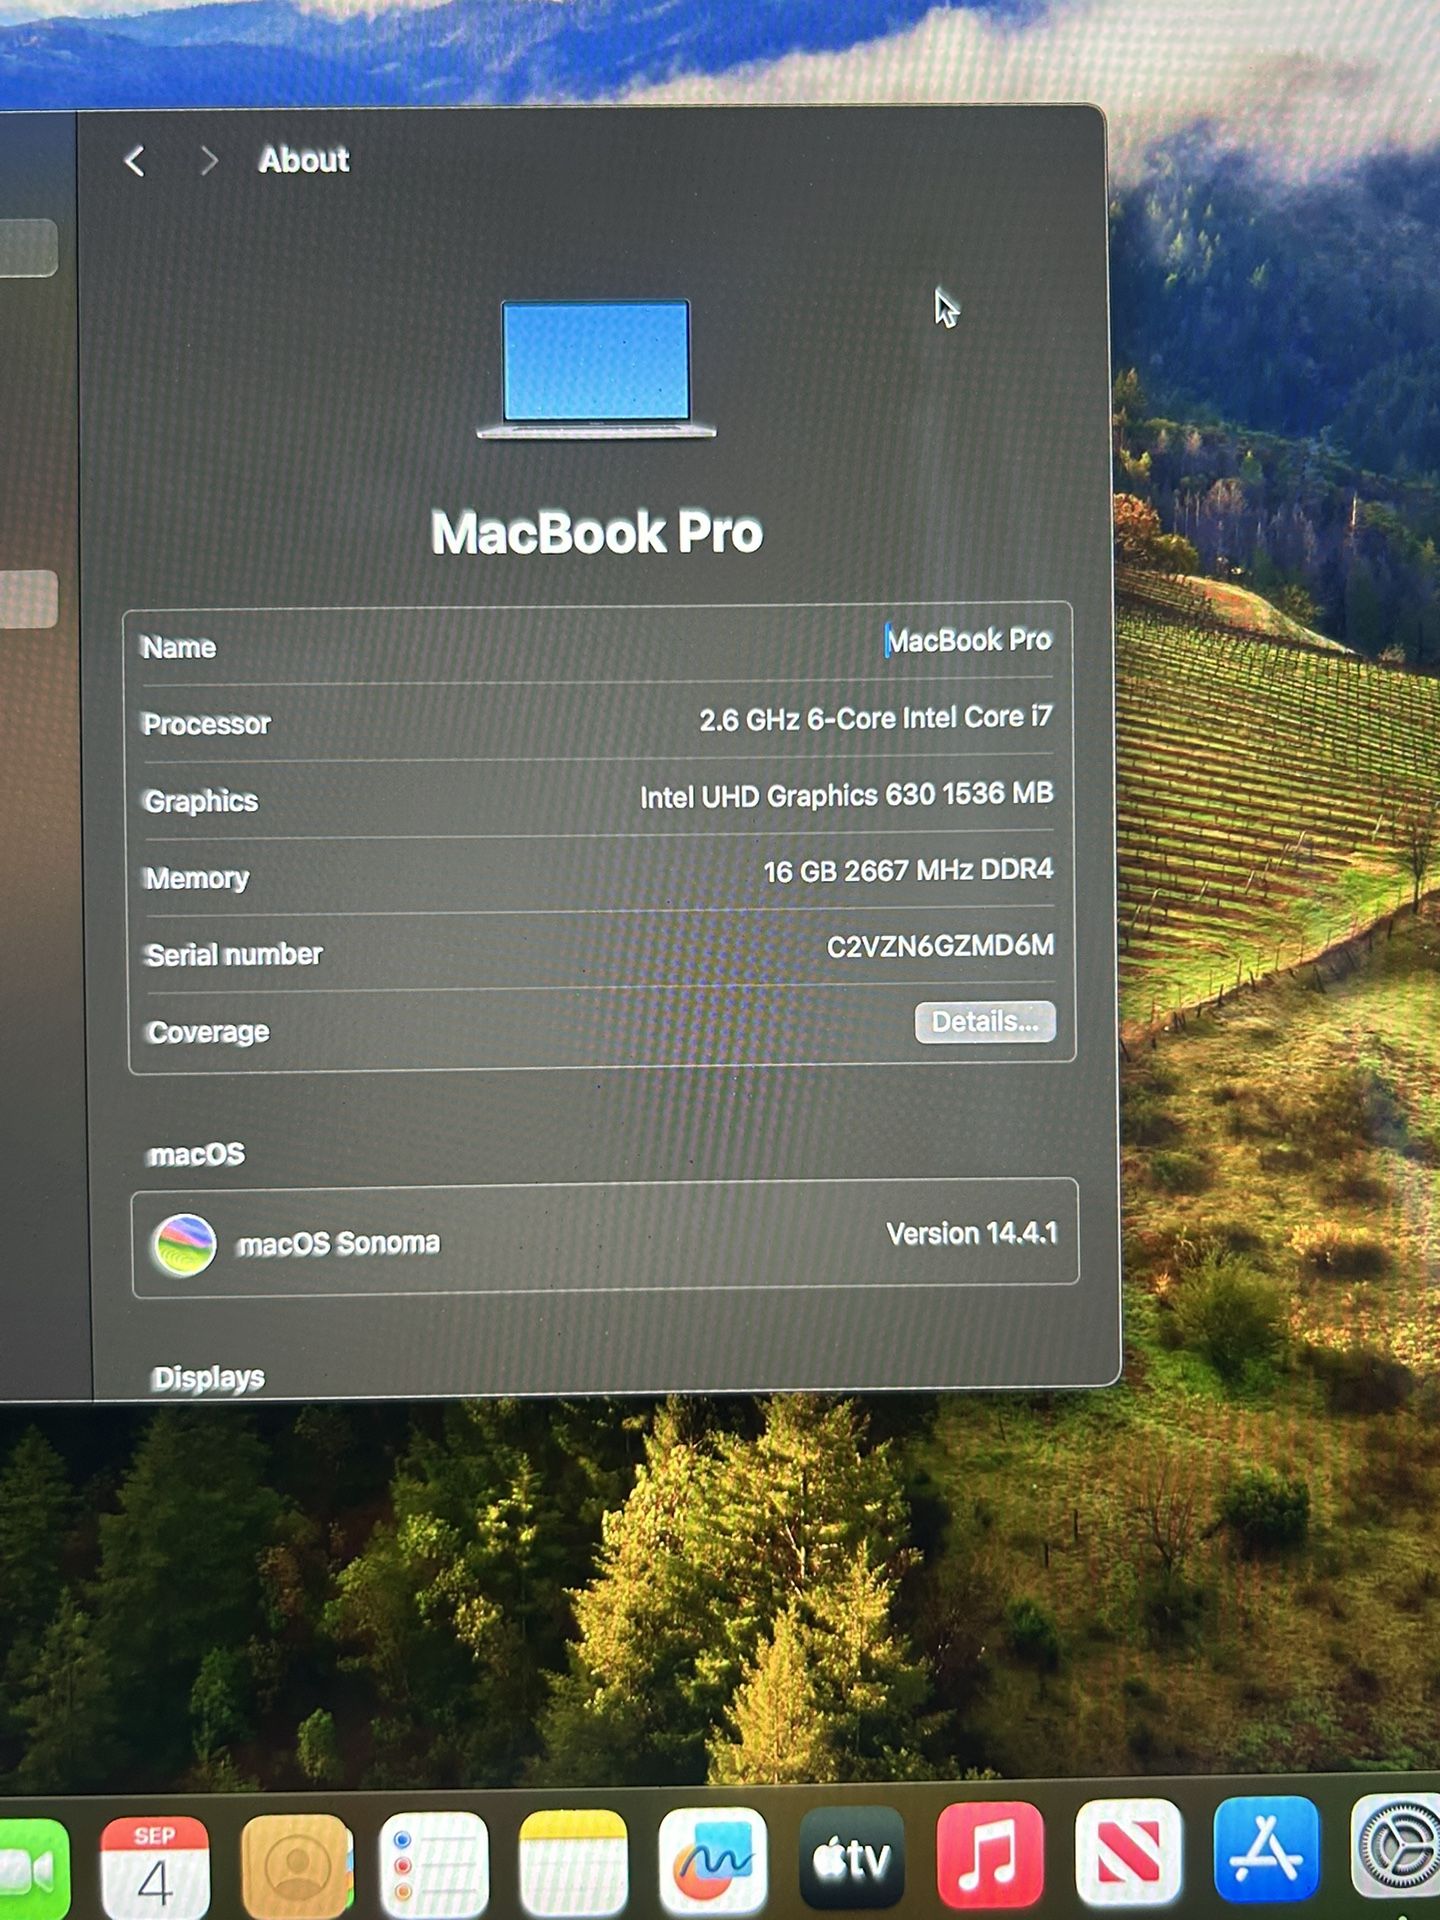Go back using the back chevron
The height and width of the screenshot is (1920, 1440).
pyautogui.click(x=135, y=160)
